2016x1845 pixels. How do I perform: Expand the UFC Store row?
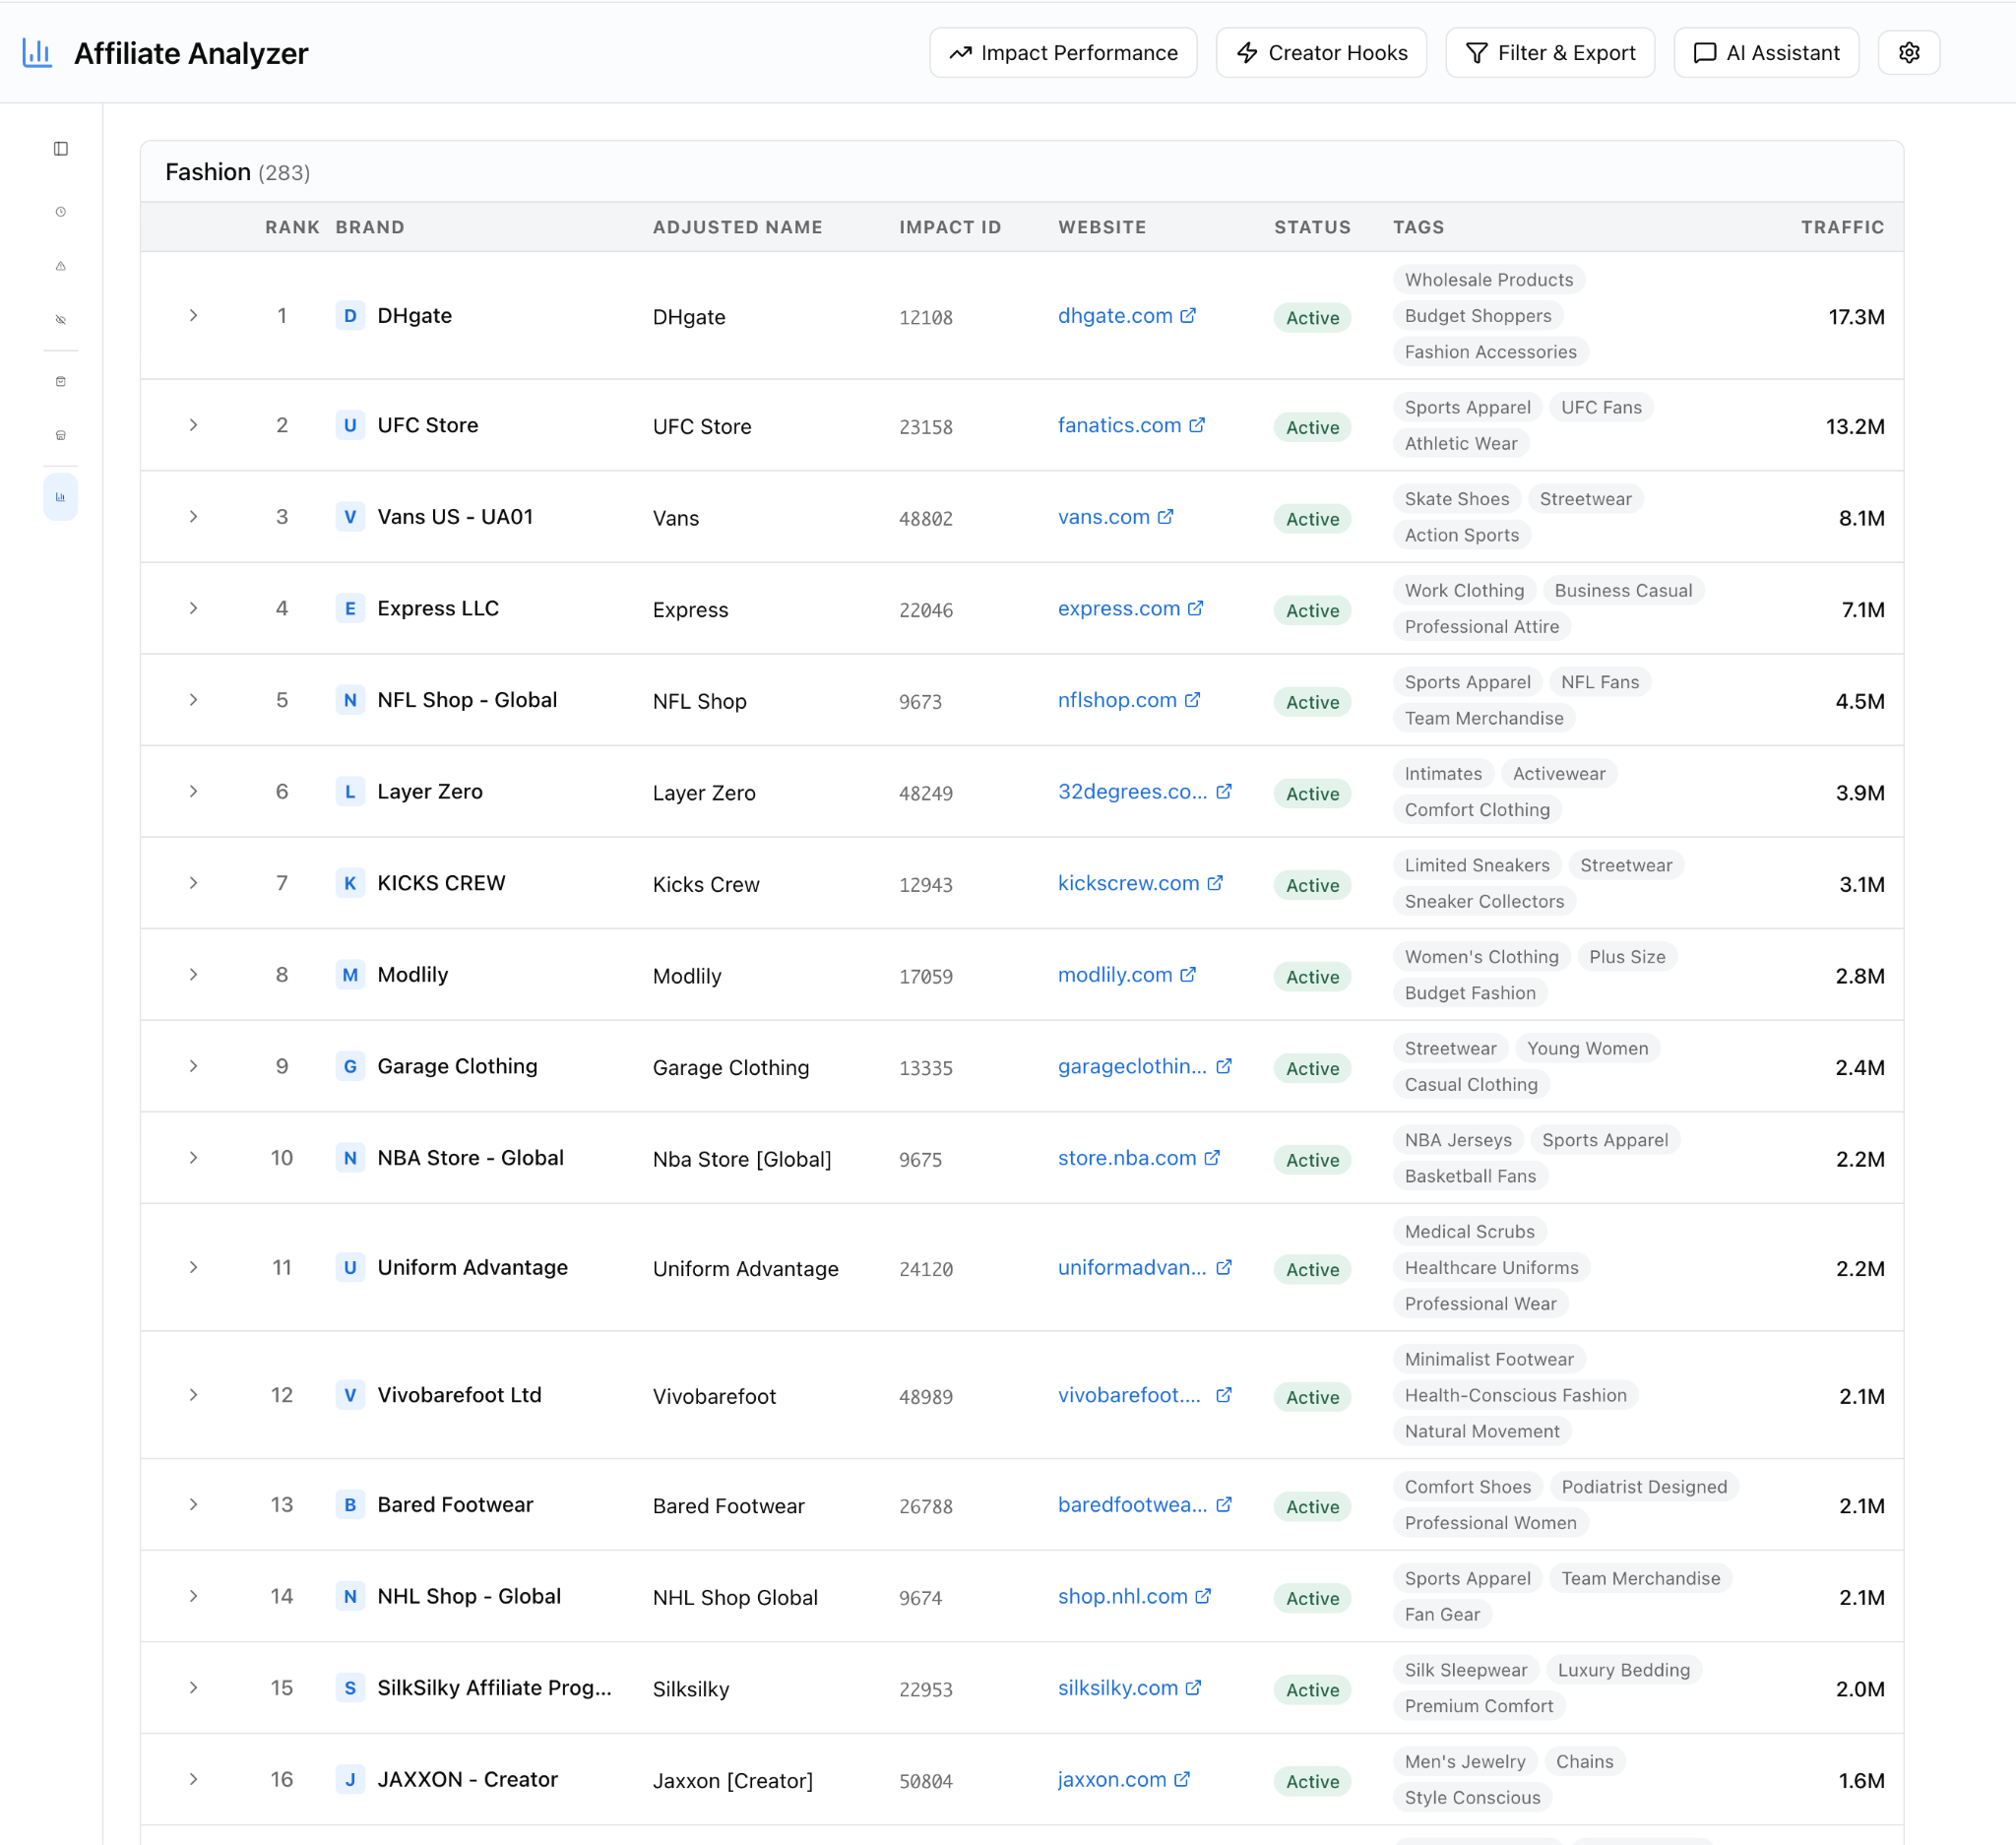pos(193,426)
